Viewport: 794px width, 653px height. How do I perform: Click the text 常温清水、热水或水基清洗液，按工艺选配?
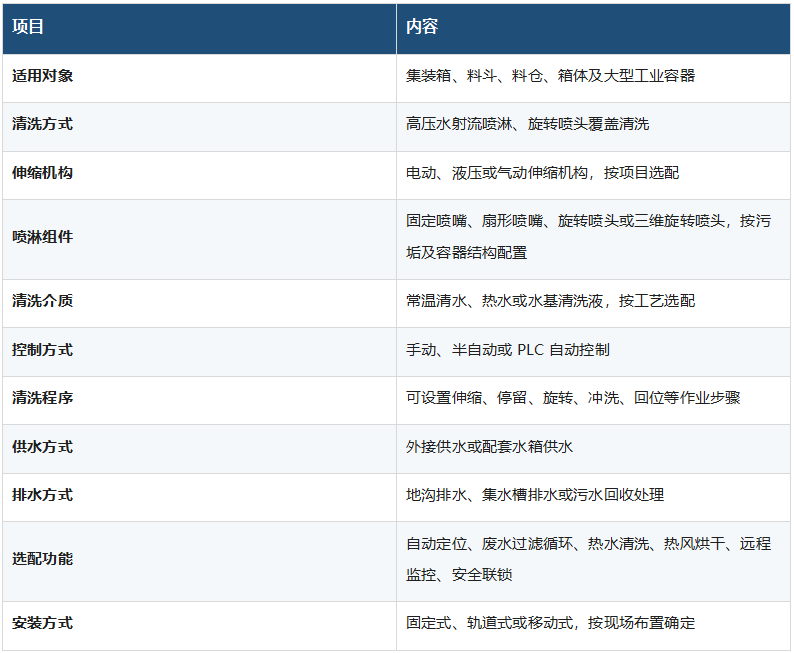550,301
